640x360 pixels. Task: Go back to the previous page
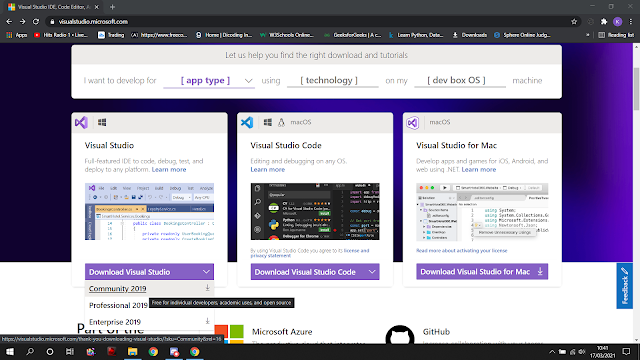coord(9,22)
